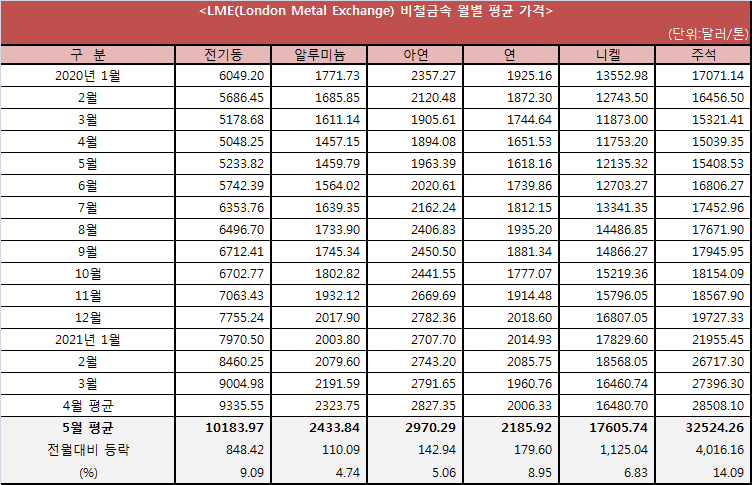
Task: Click the zinc value 2406.83
Action: 433,230
